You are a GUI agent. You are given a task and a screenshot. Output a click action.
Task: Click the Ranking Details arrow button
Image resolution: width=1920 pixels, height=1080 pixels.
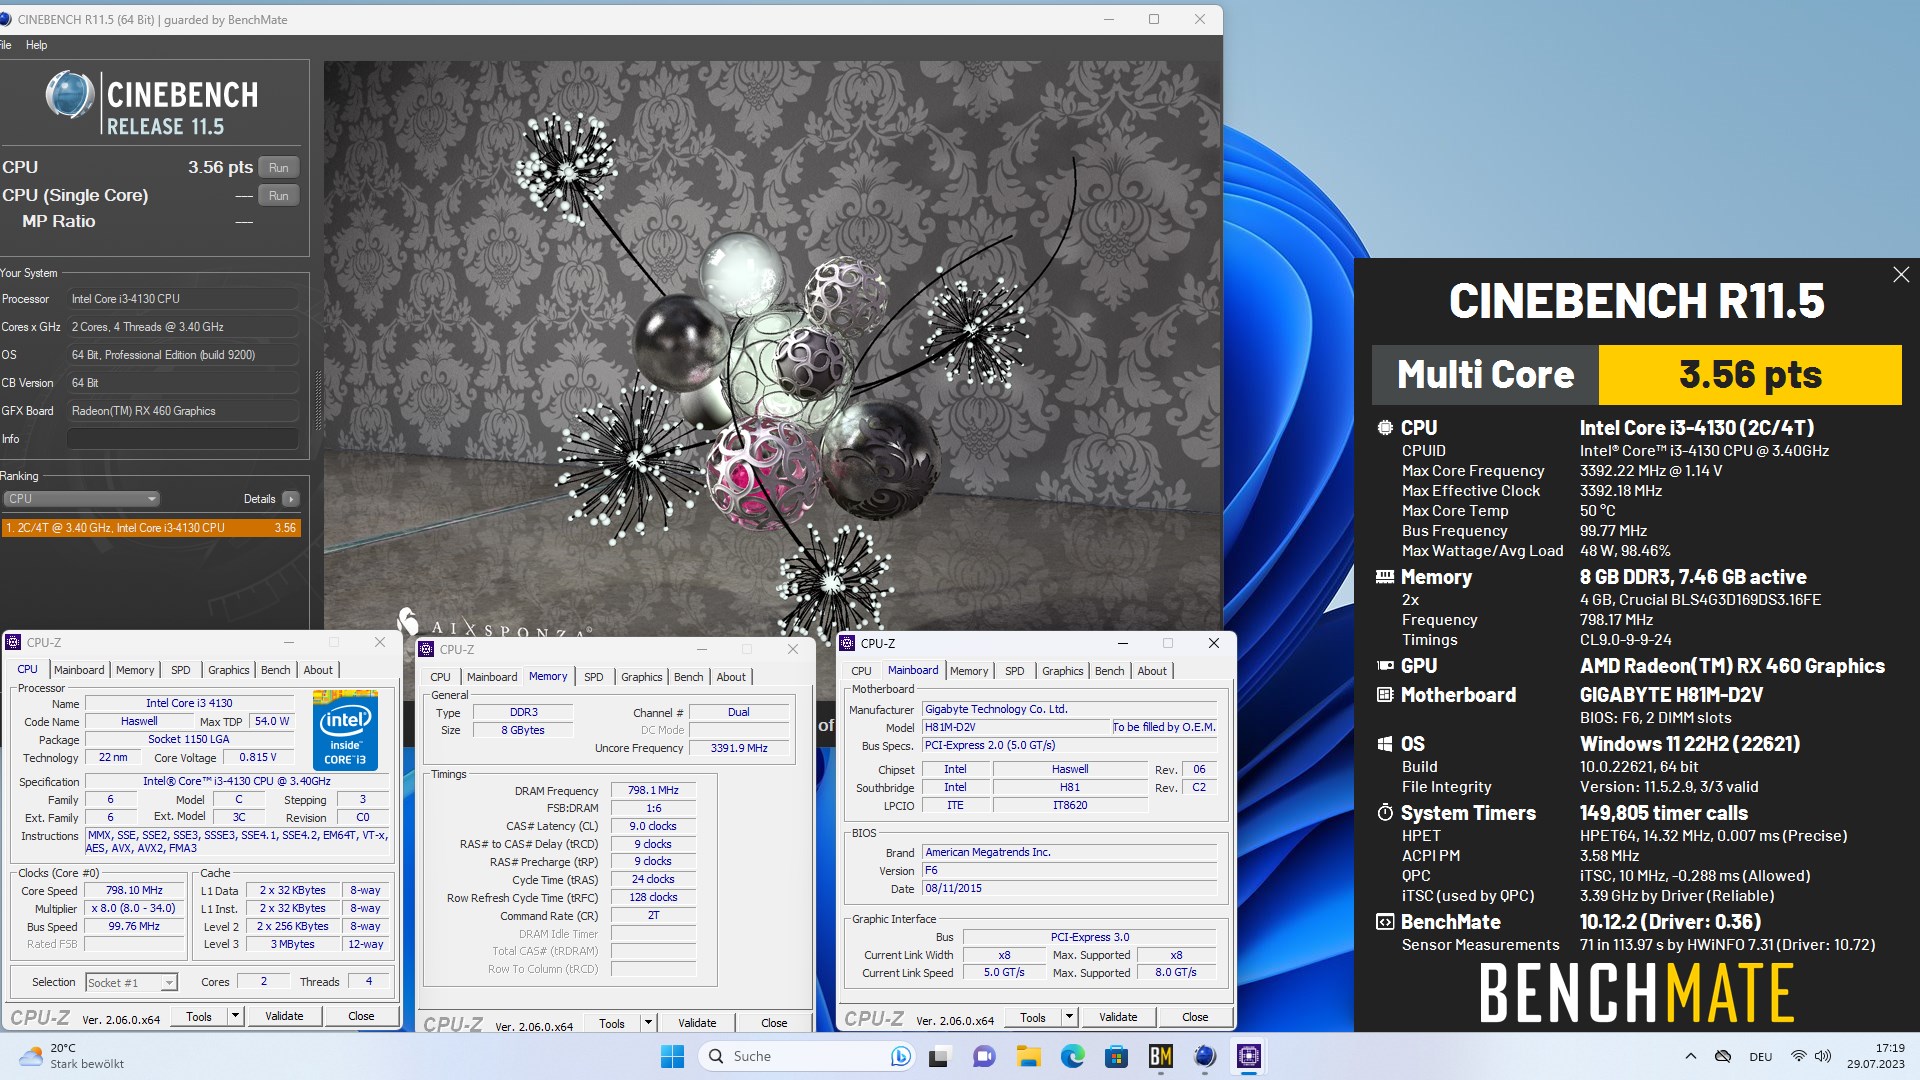click(290, 499)
